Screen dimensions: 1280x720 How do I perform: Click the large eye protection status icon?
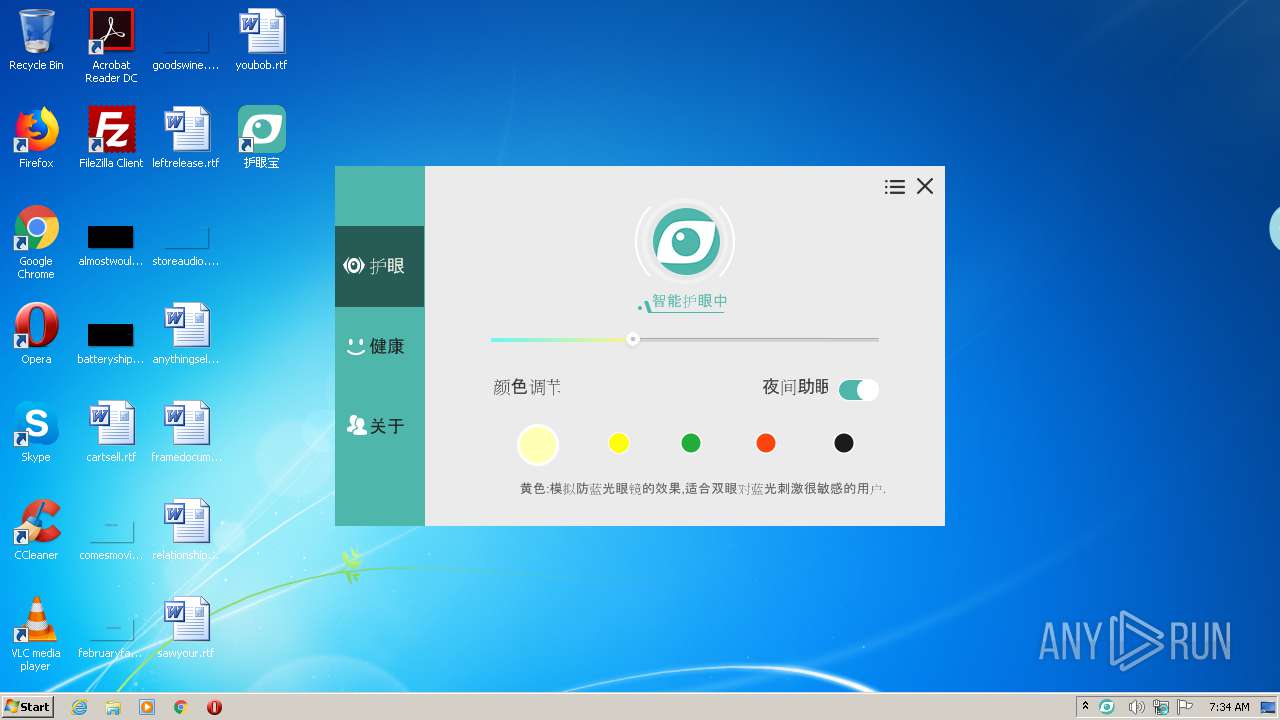tap(685, 242)
